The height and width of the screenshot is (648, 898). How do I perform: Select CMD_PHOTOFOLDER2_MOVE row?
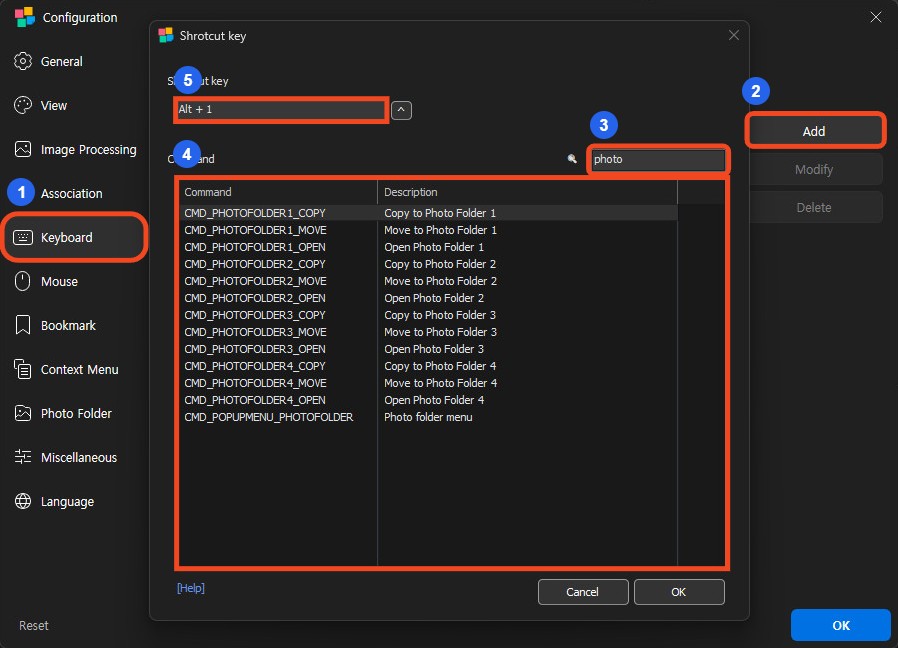coord(428,281)
